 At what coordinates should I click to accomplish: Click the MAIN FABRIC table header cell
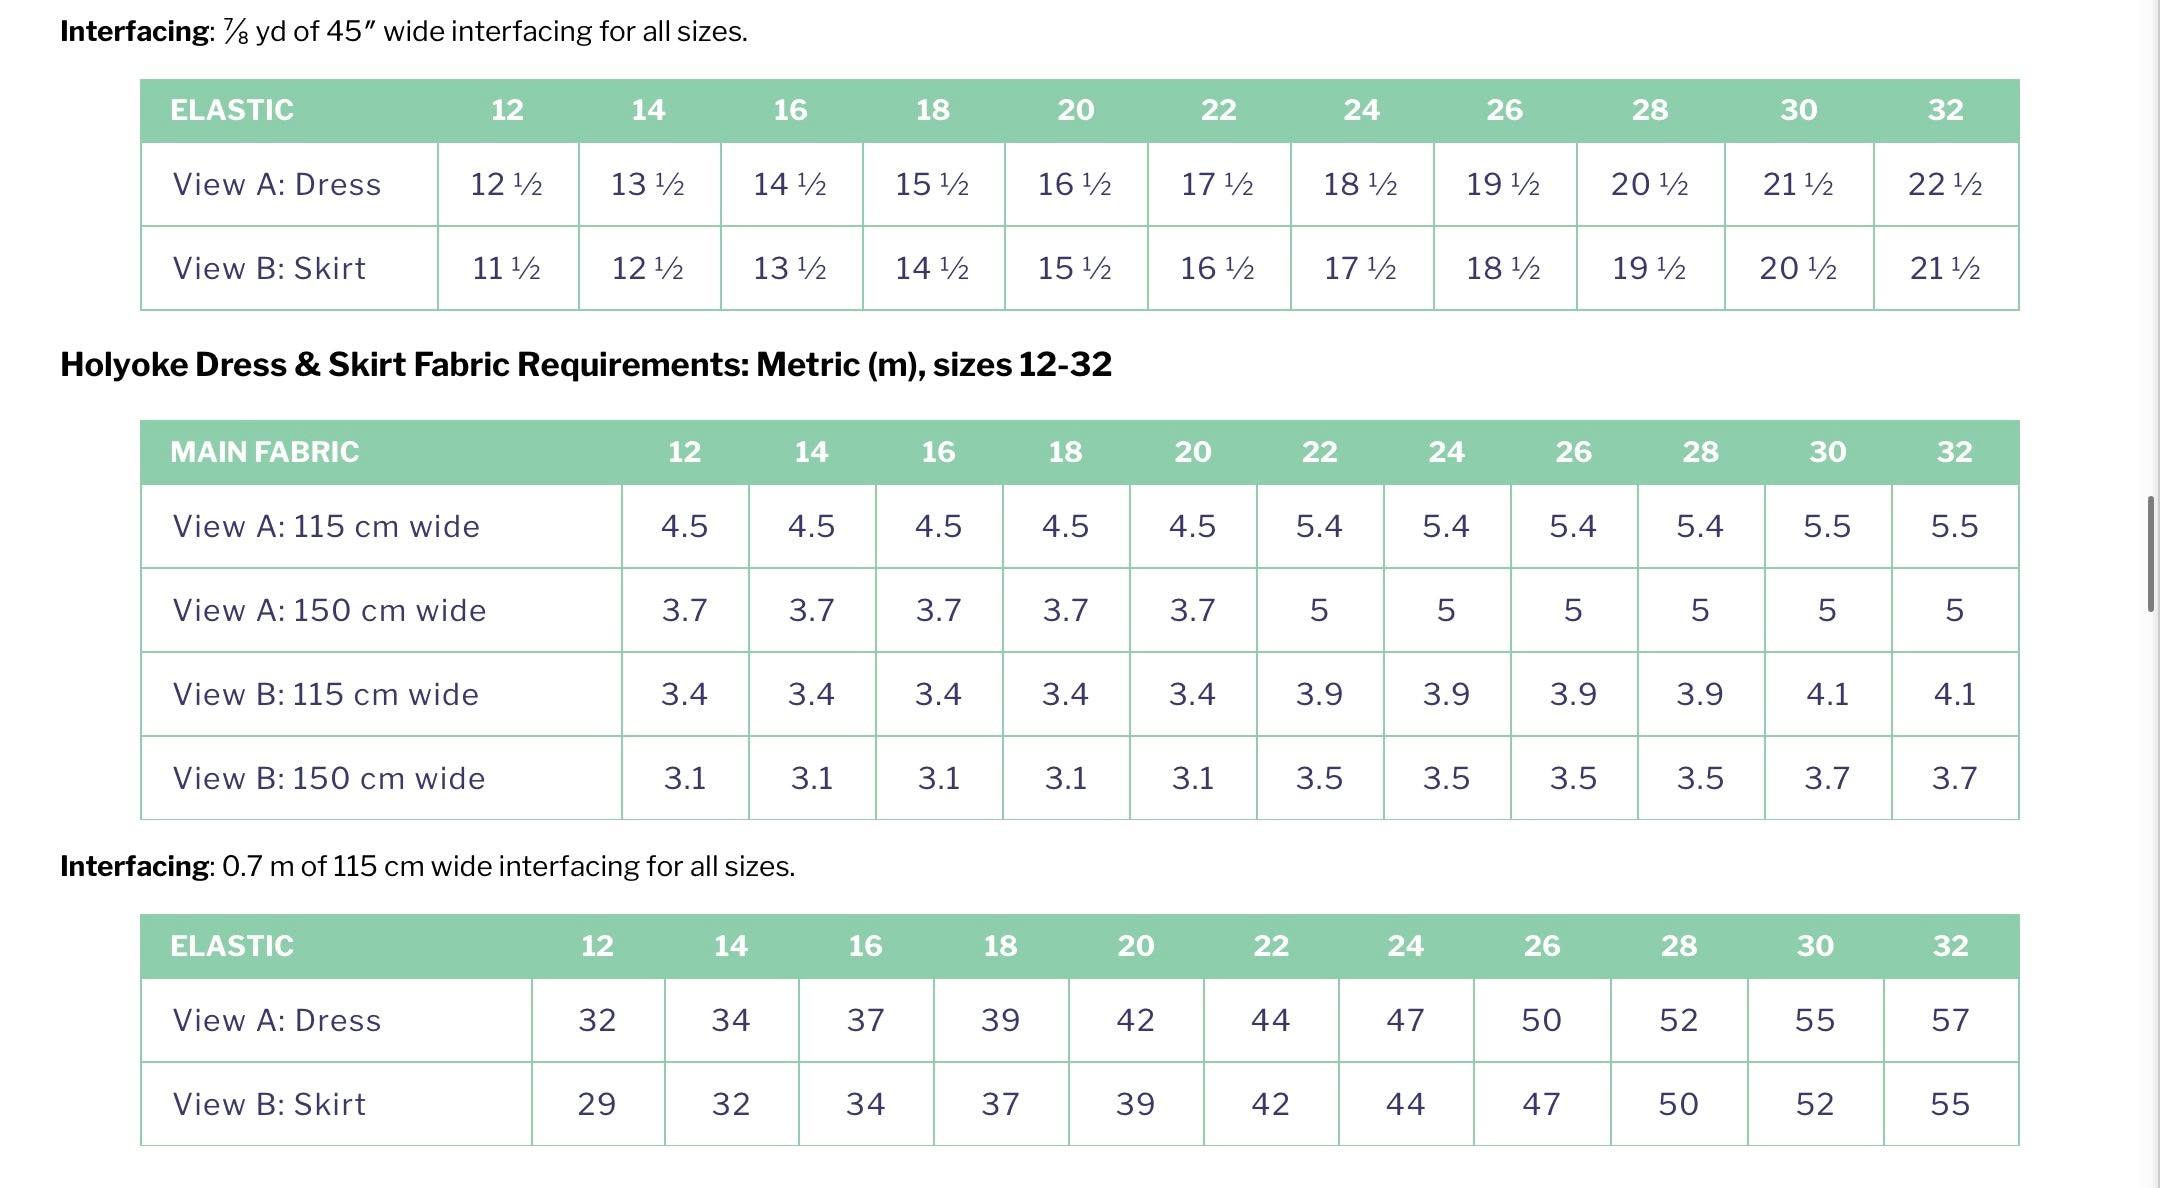(264, 452)
